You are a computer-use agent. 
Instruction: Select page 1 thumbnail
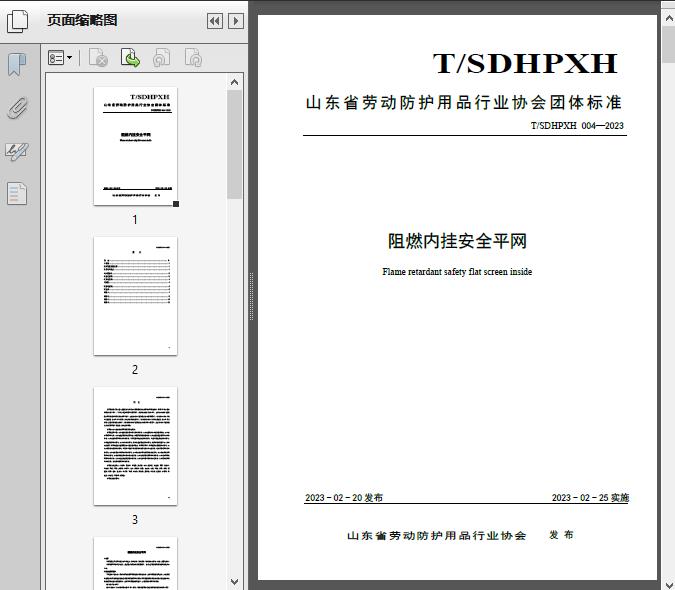coord(136,146)
